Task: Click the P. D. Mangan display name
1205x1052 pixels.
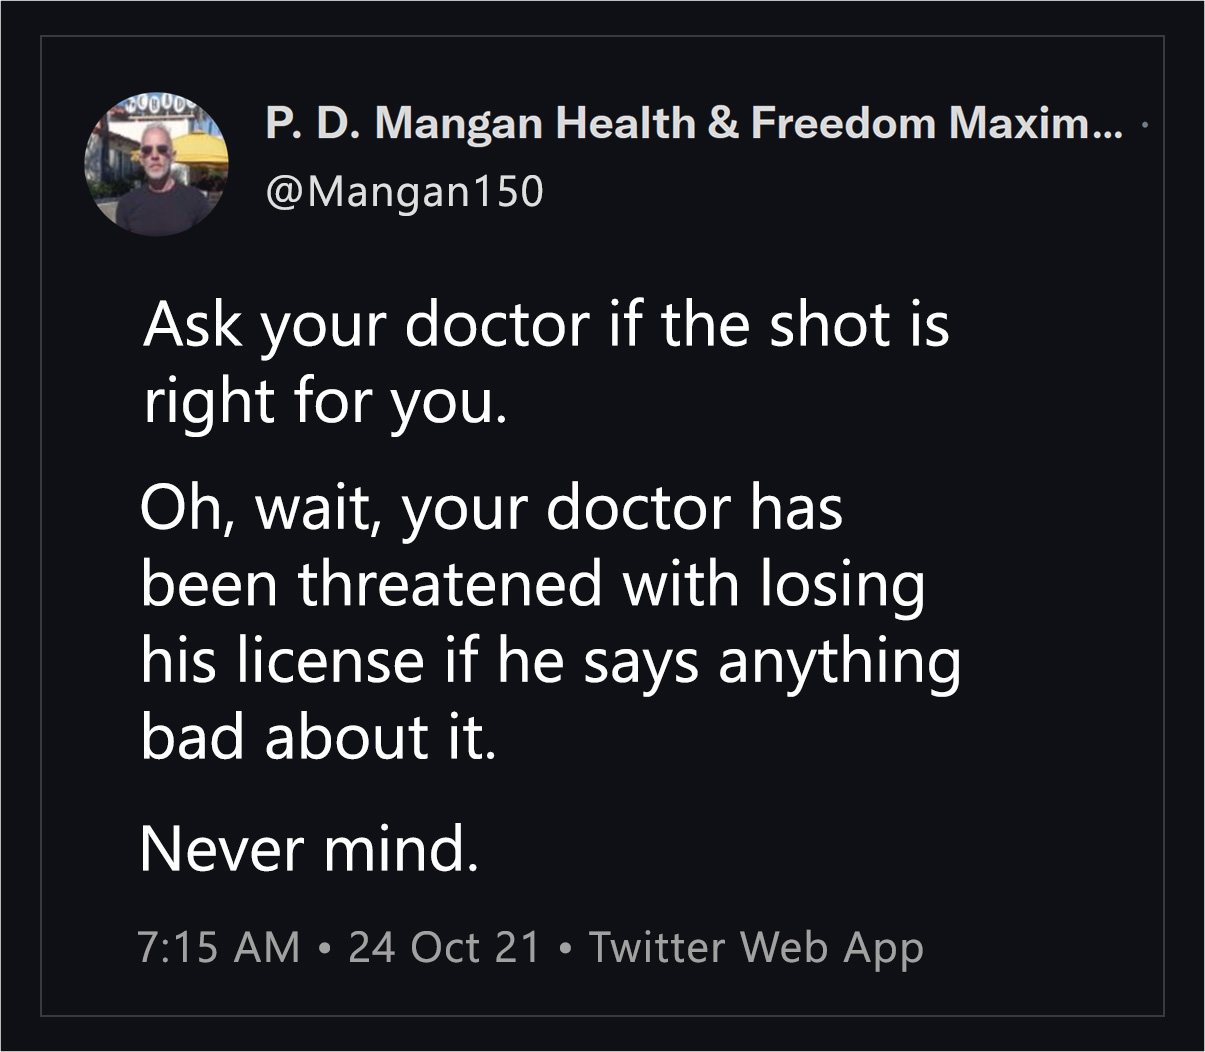Action: 695,123
